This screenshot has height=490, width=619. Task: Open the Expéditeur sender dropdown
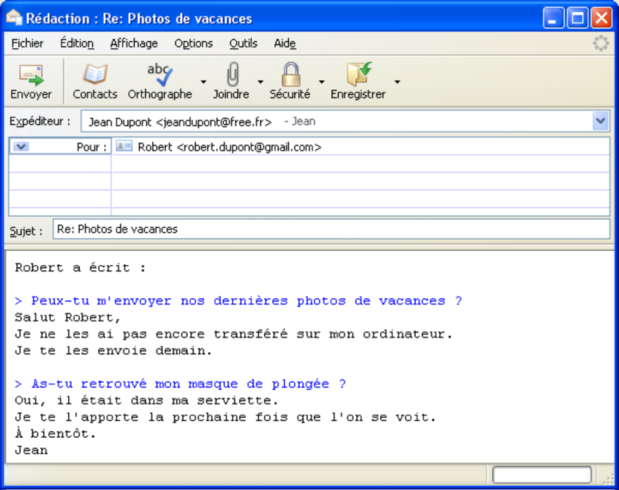tap(600, 121)
